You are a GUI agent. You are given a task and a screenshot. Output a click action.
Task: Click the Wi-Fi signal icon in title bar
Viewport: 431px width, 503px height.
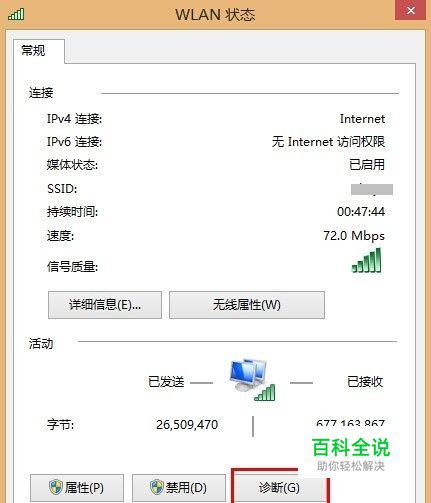[x=16, y=14]
